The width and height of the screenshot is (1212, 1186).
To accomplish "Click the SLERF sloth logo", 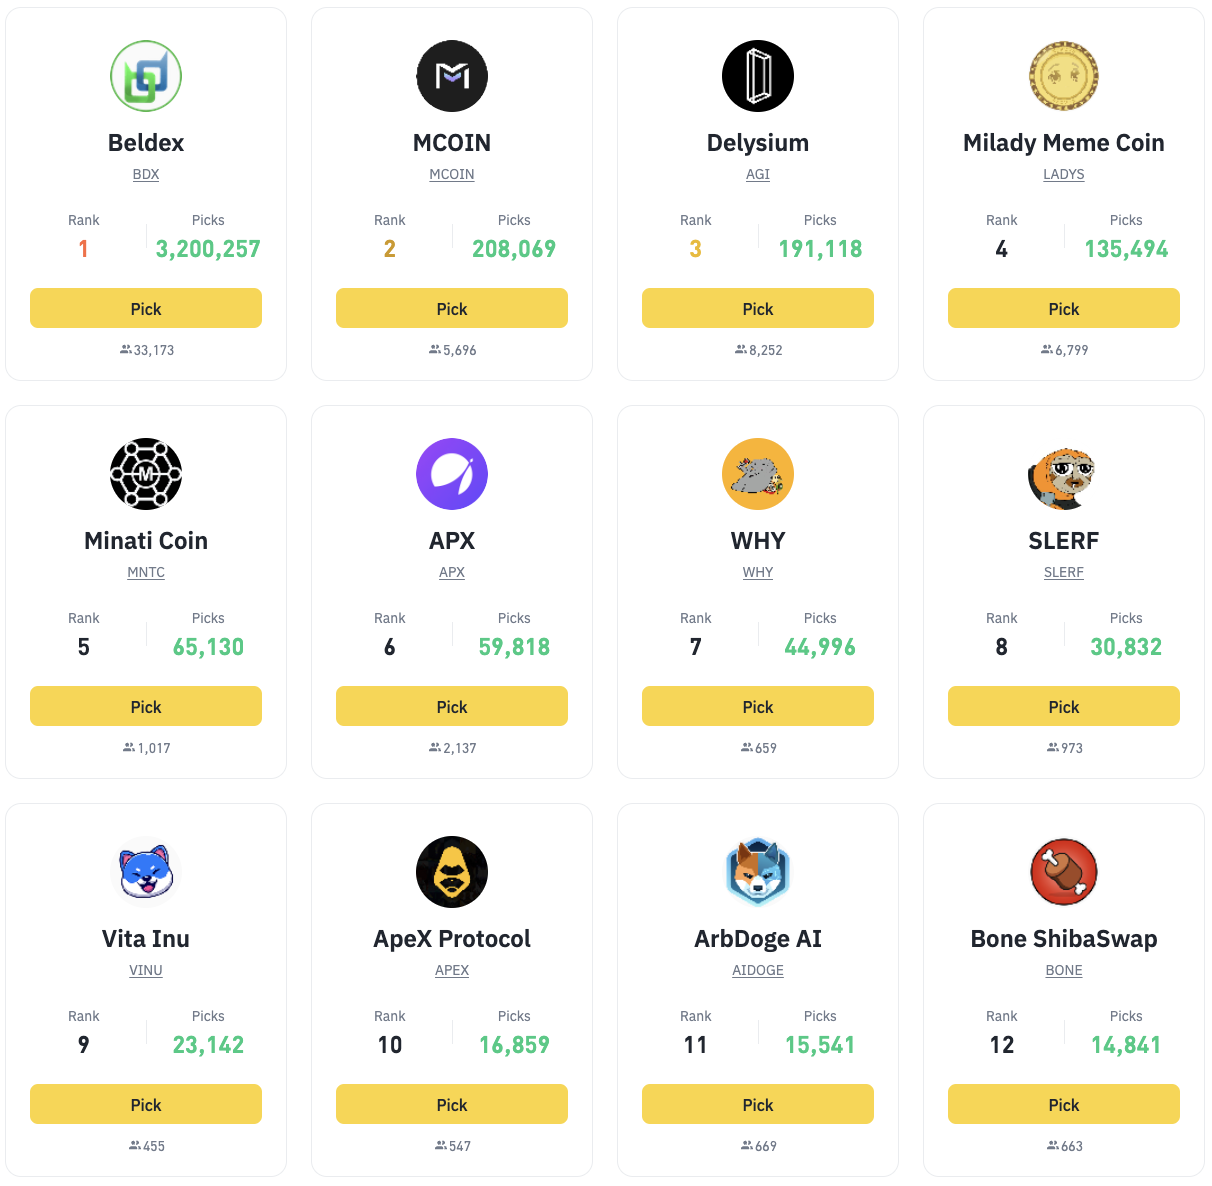I will [x=1064, y=474].
